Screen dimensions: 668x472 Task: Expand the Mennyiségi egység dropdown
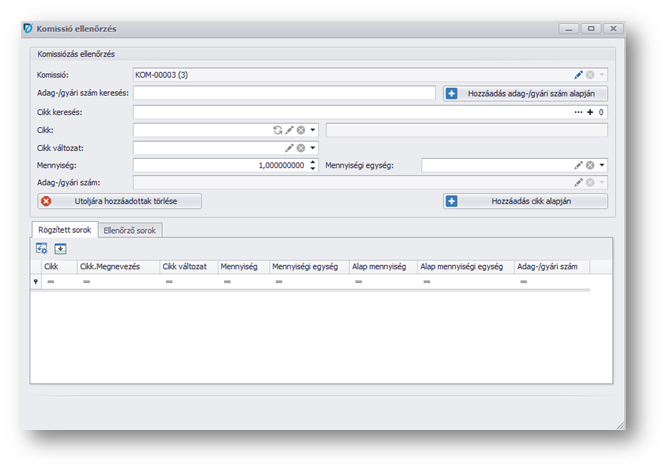[x=602, y=165]
